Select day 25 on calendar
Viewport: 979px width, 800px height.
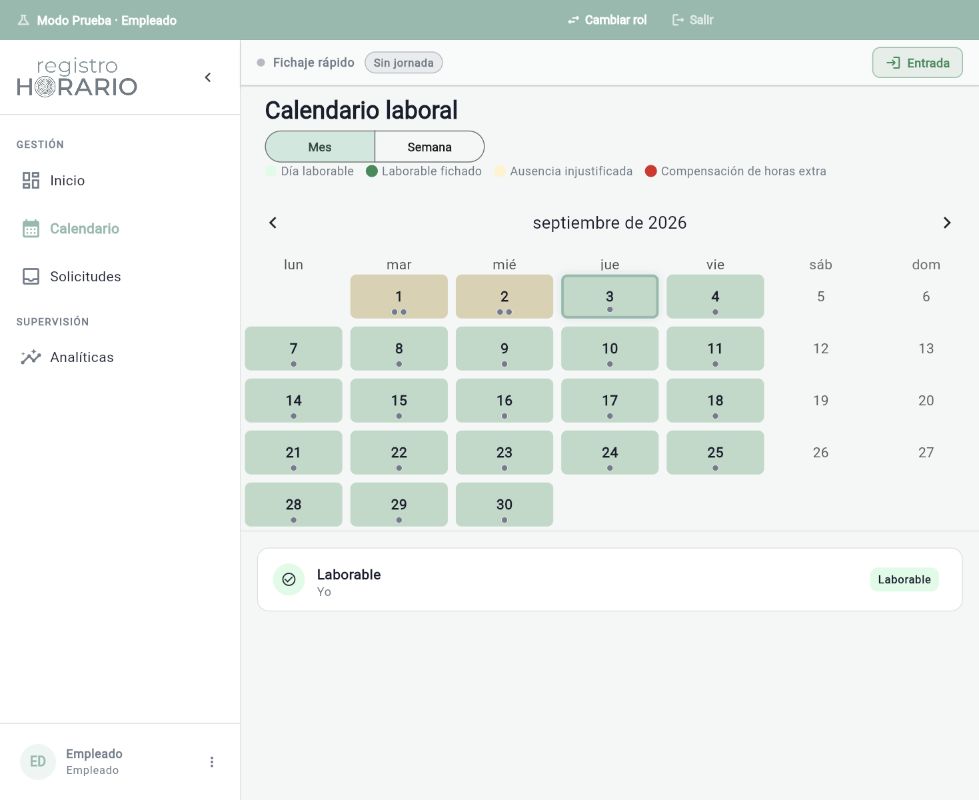(716, 452)
